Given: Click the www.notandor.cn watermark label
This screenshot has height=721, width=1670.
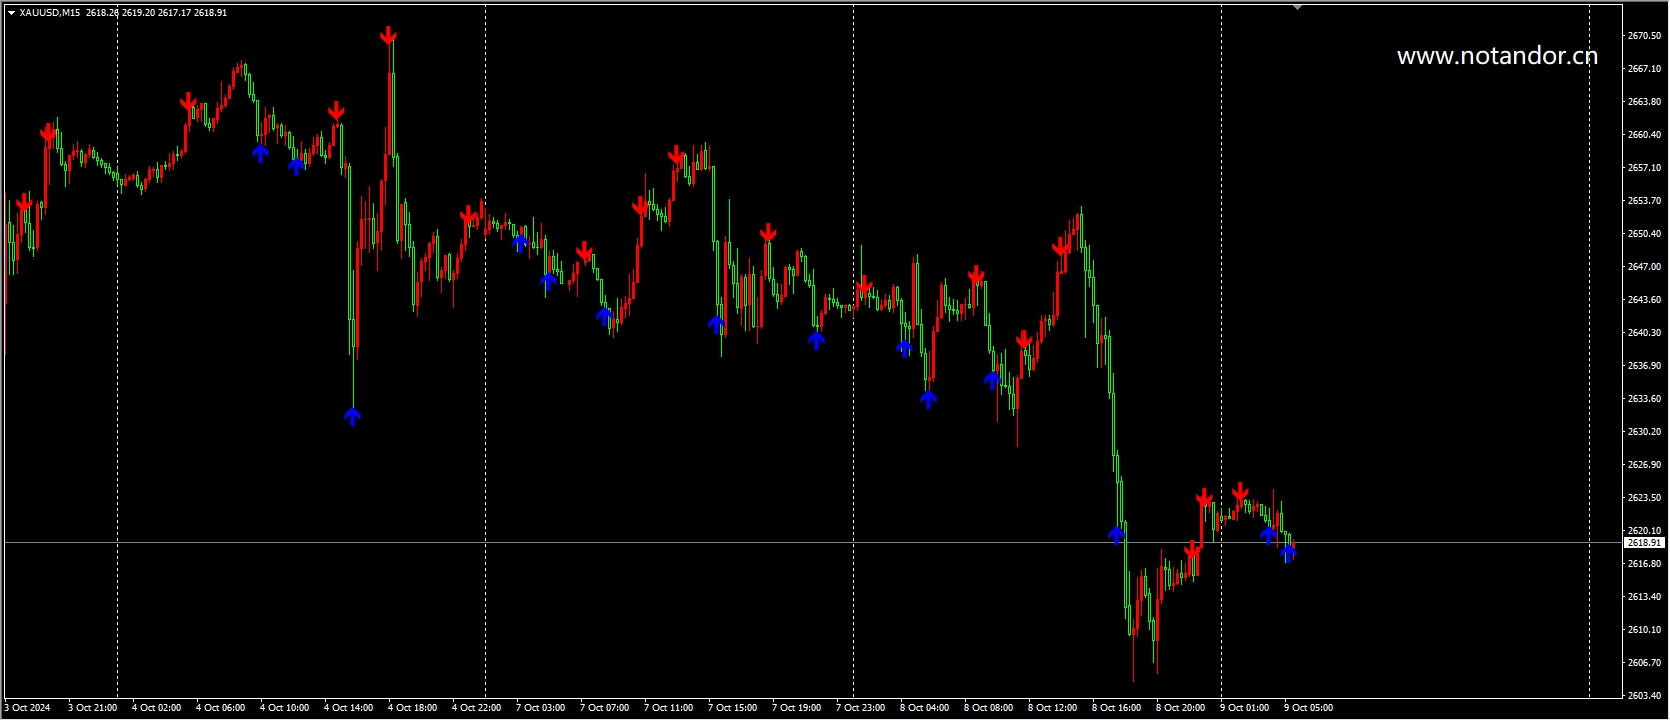Looking at the screenshot, I should 1497,56.
